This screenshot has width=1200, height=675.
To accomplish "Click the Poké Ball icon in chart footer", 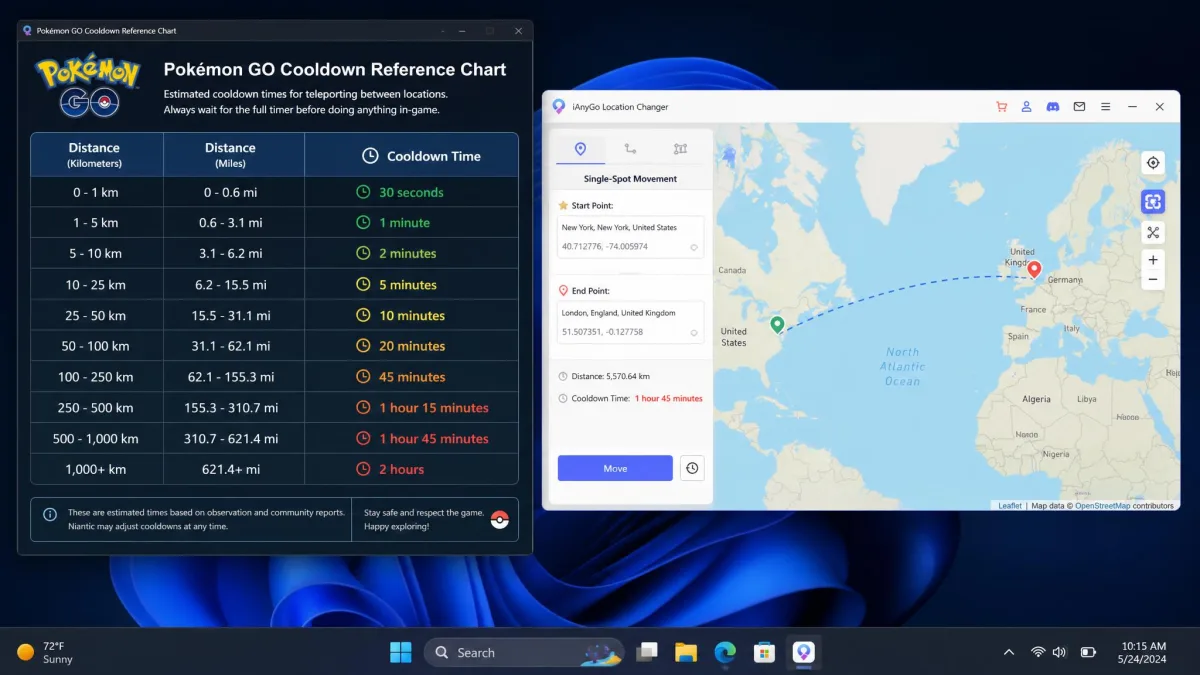I will (x=499, y=519).
